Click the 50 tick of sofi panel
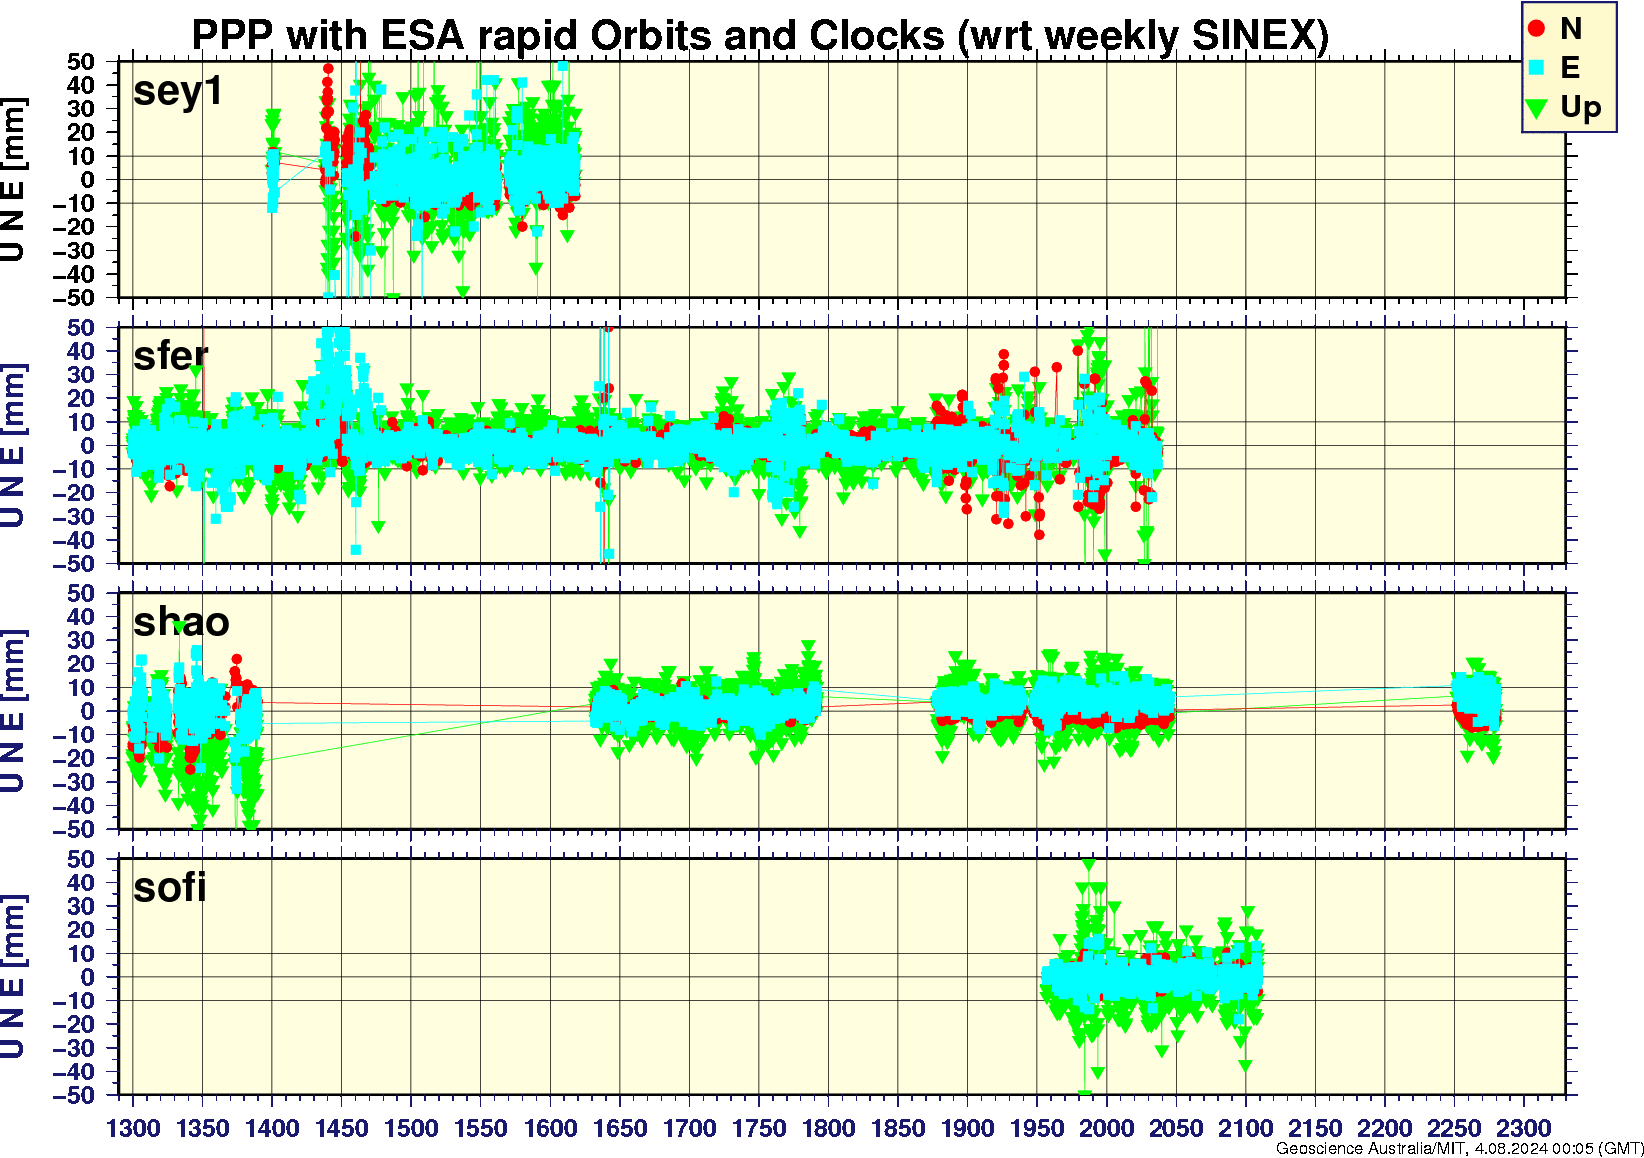 [x=81, y=859]
